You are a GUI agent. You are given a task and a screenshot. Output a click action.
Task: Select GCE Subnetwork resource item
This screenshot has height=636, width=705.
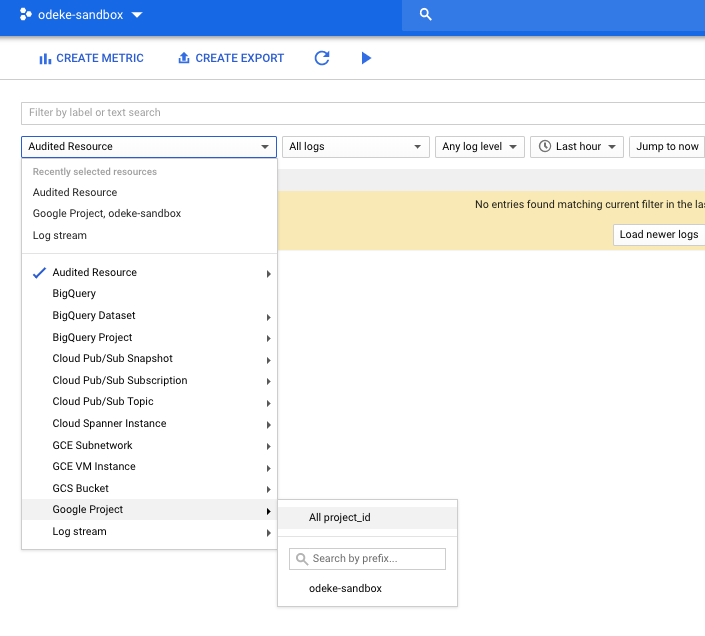pyautogui.click(x=149, y=445)
